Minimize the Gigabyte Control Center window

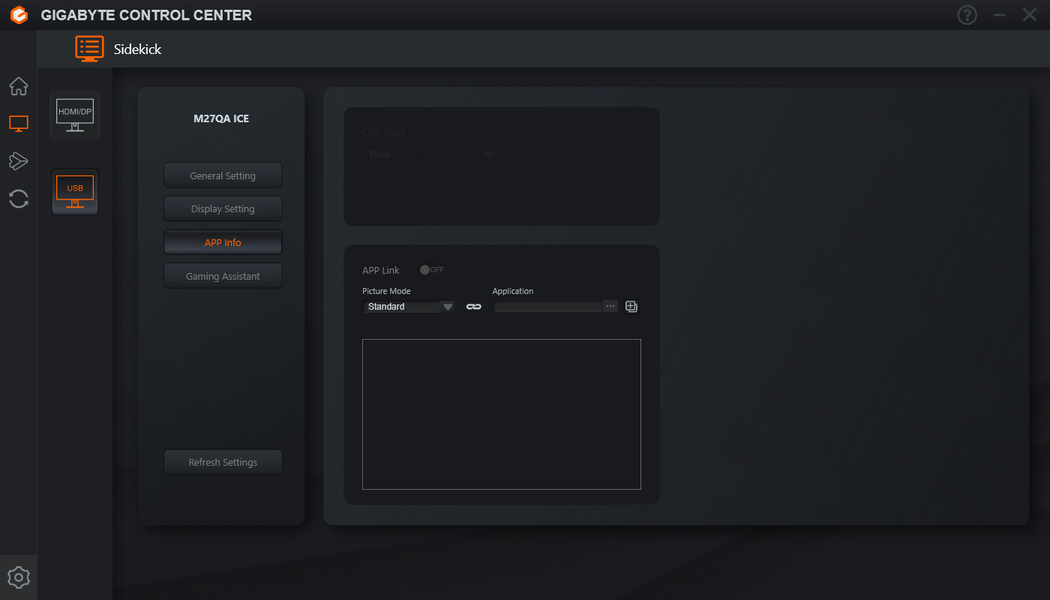[999, 15]
